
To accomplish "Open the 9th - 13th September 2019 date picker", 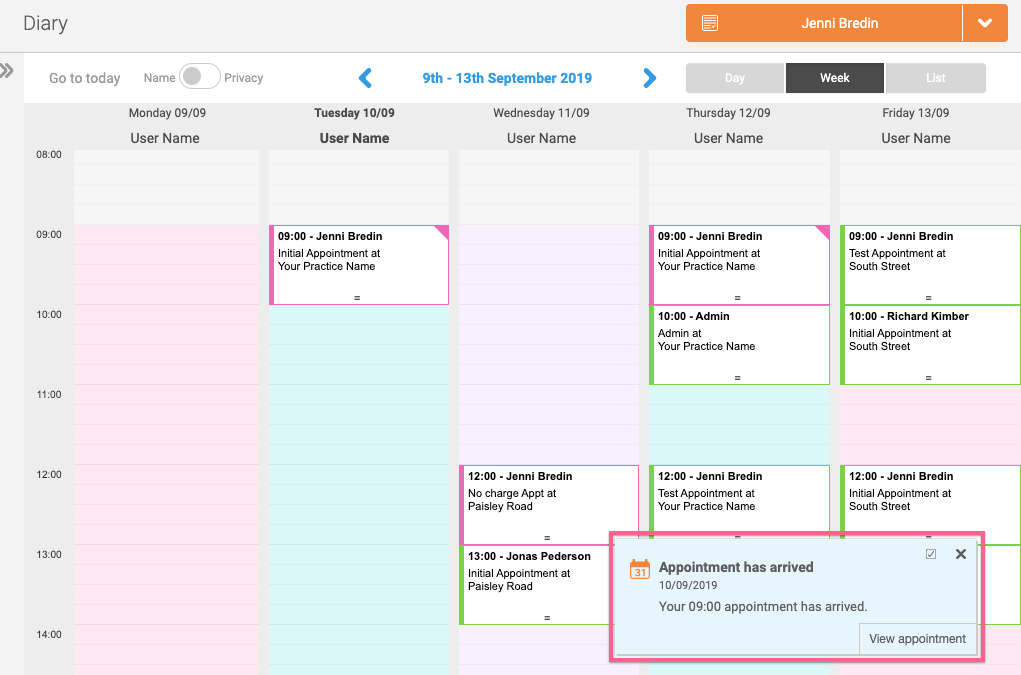I will coord(507,78).
